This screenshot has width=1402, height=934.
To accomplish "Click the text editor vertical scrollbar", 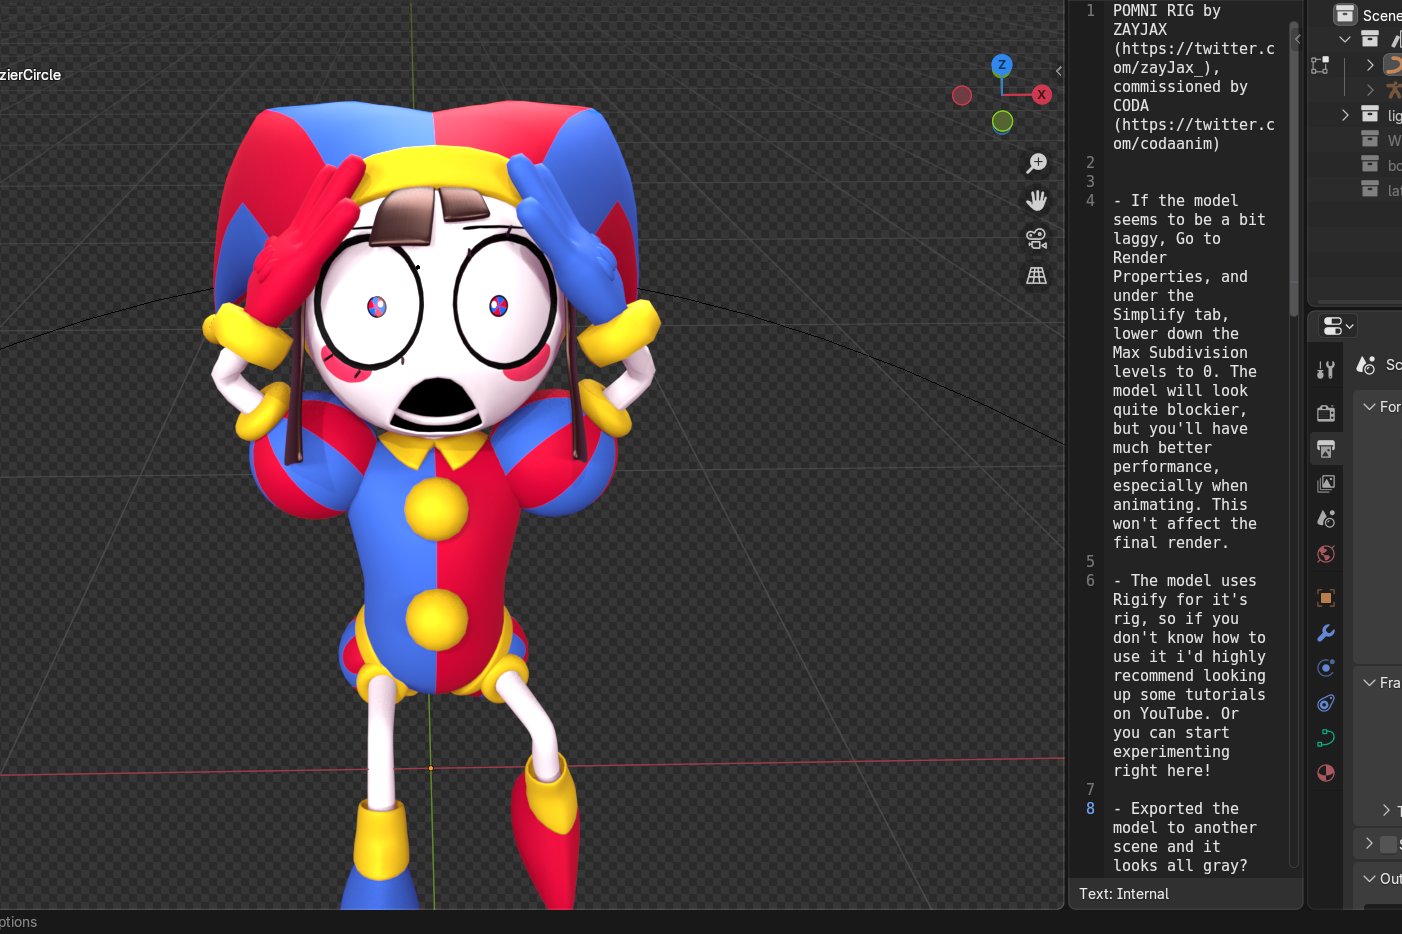I will (1294, 169).
